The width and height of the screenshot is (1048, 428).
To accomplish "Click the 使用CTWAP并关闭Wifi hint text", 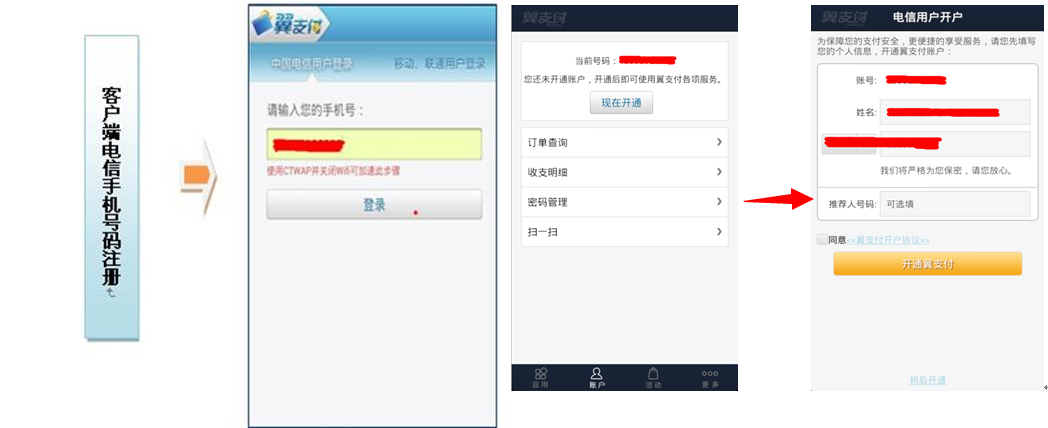I will tap(333, 171).
